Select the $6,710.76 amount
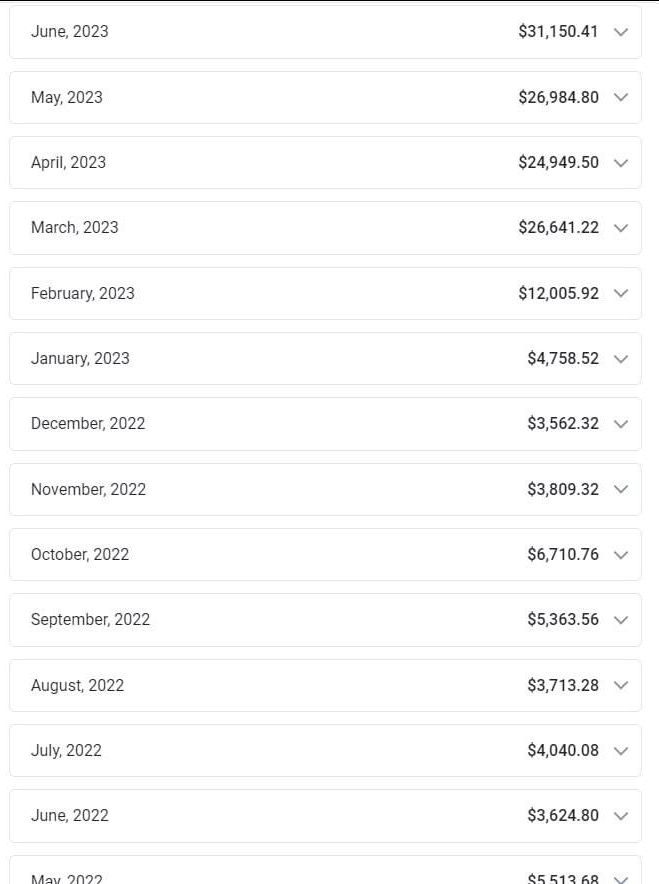Screen dimensions: 659x884 tap(563, 554)
